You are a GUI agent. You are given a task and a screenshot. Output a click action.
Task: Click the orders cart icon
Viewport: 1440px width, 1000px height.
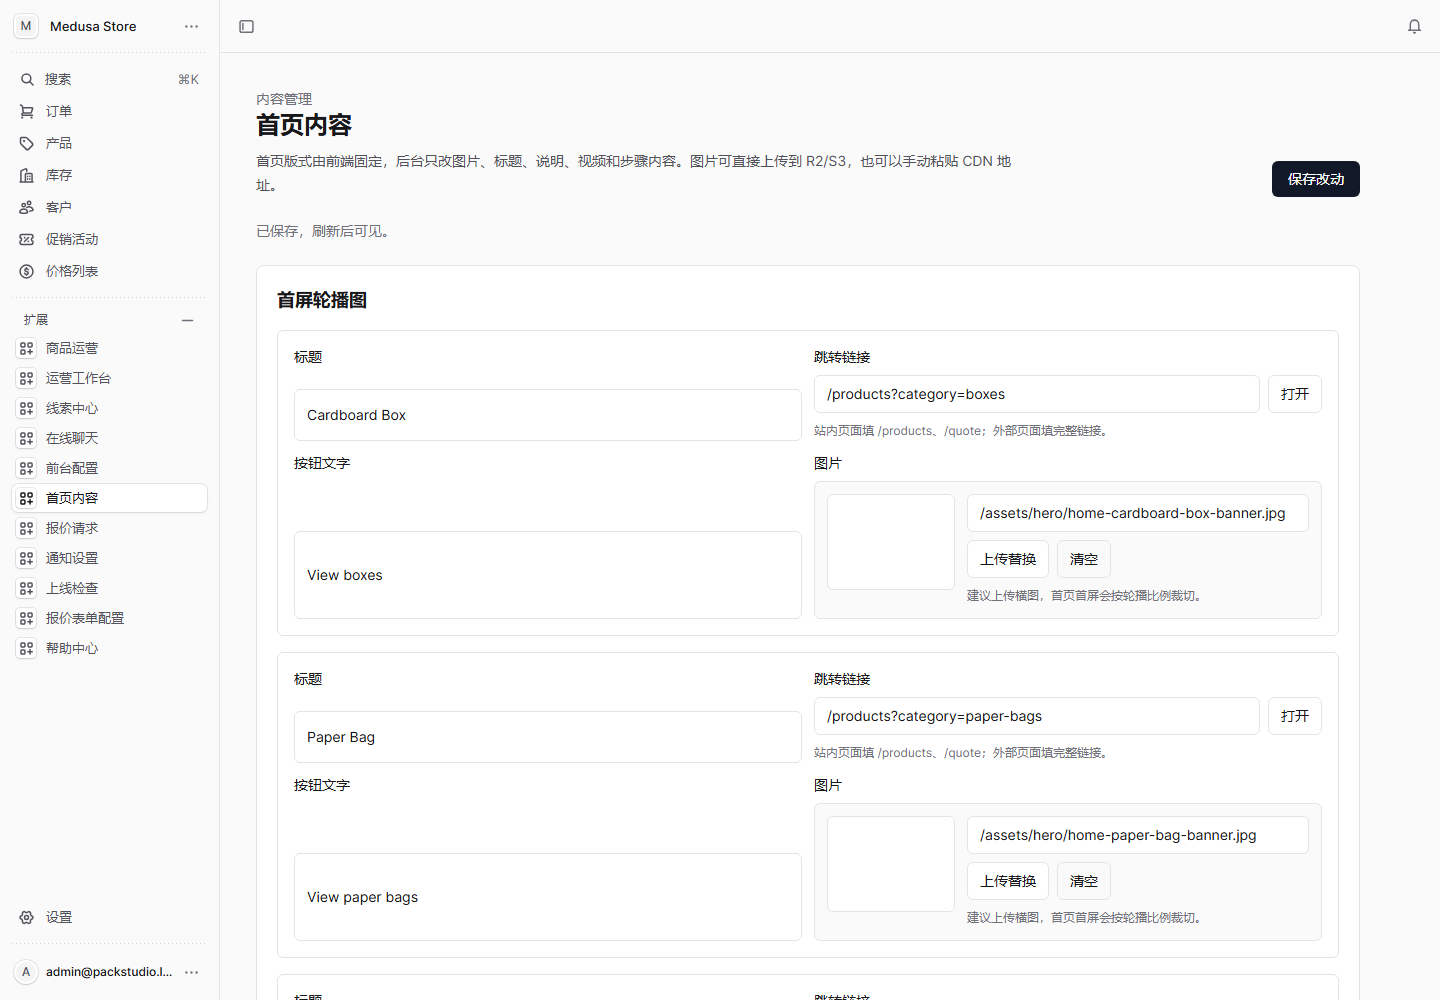pos(27,111)
